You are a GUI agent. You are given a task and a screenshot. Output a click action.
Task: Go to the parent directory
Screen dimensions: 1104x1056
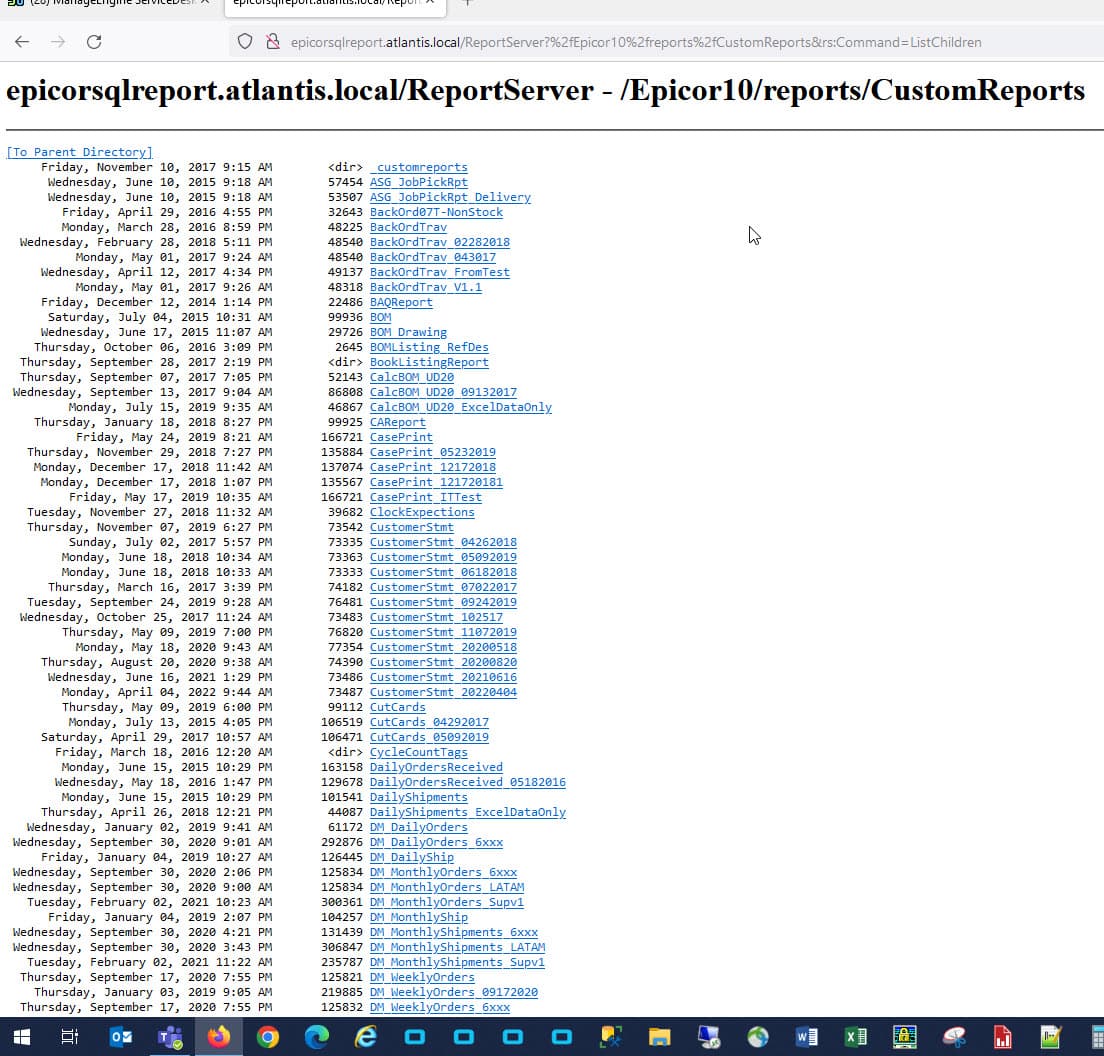79,152
